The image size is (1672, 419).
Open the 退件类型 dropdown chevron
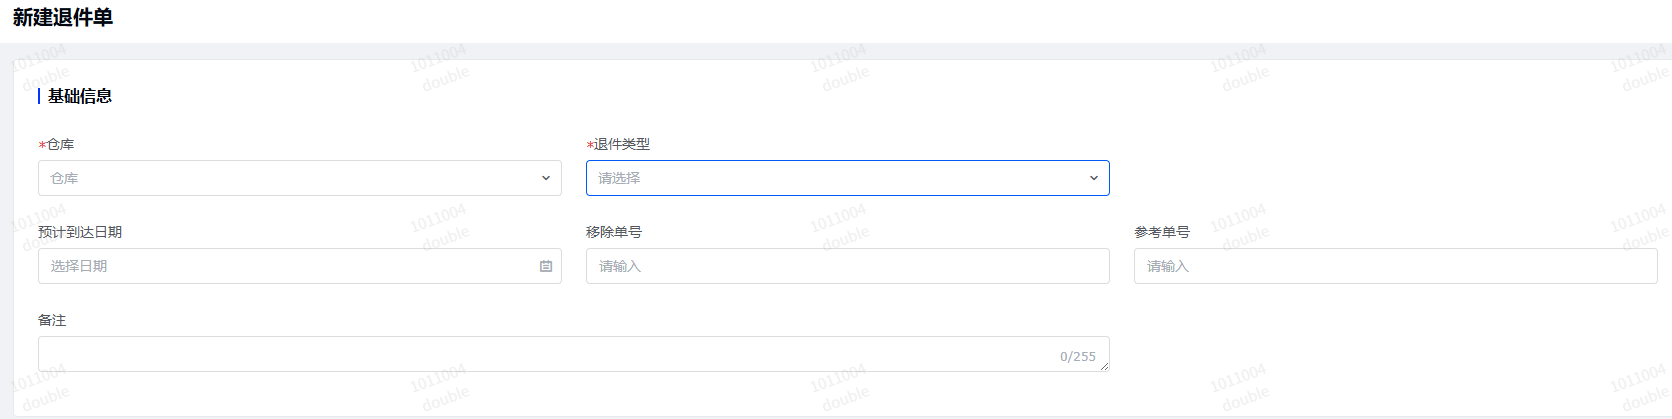click(1093, 178)
